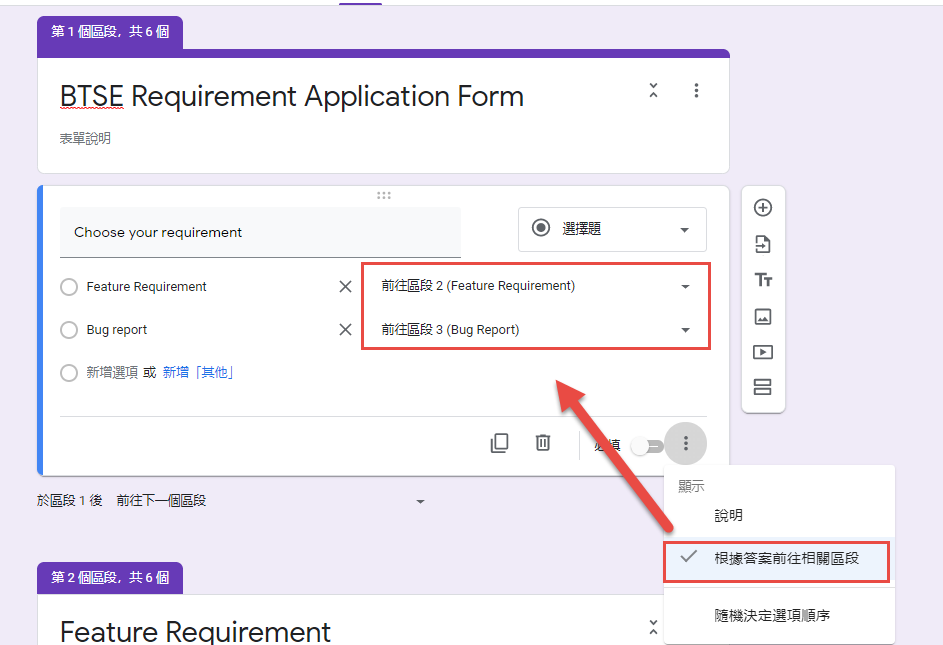
Task: Open the 選擇題 question type dropdown
Action: [x=612, y=229]
